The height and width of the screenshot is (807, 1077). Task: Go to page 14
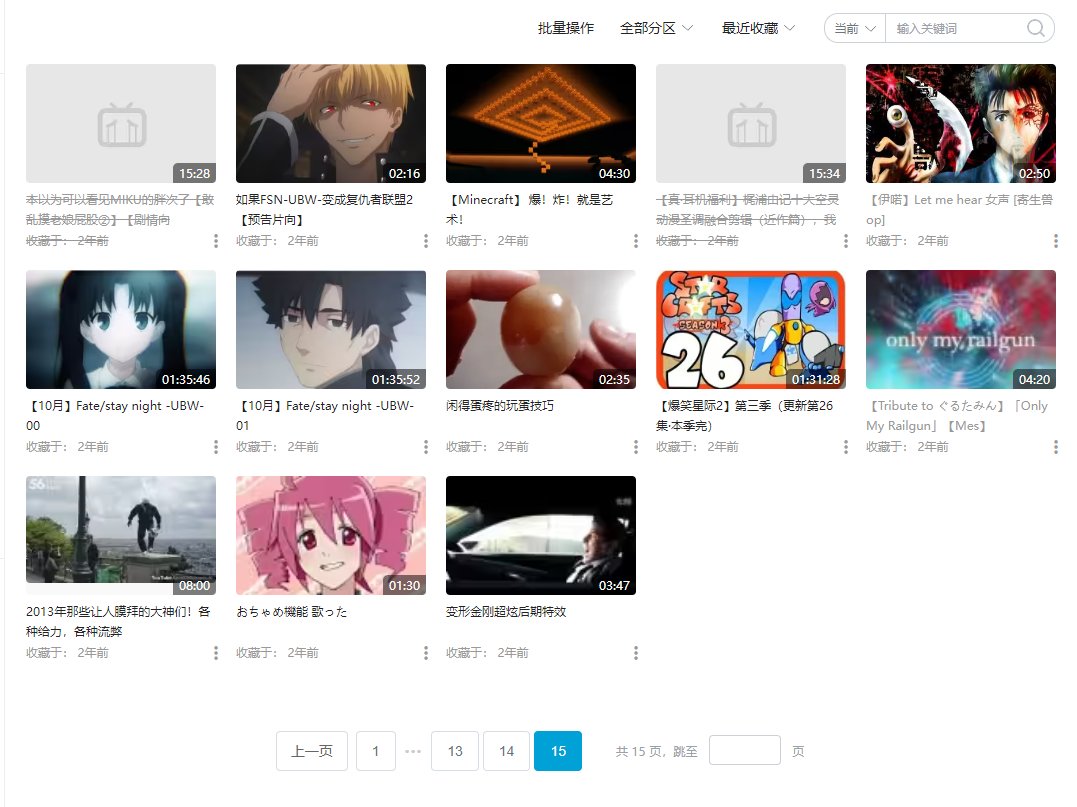[506, 751]
